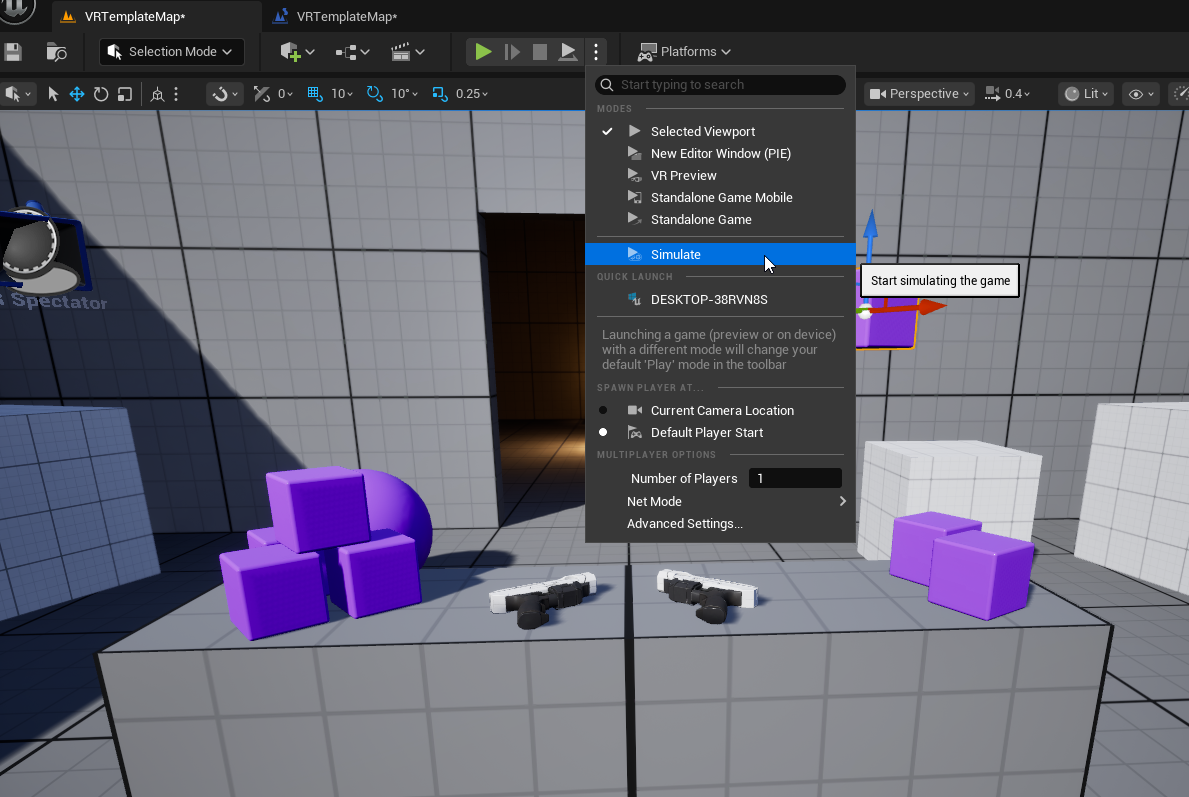Select the Scale tool
This screenshot has height=797, width=1189.
point(124,94)
